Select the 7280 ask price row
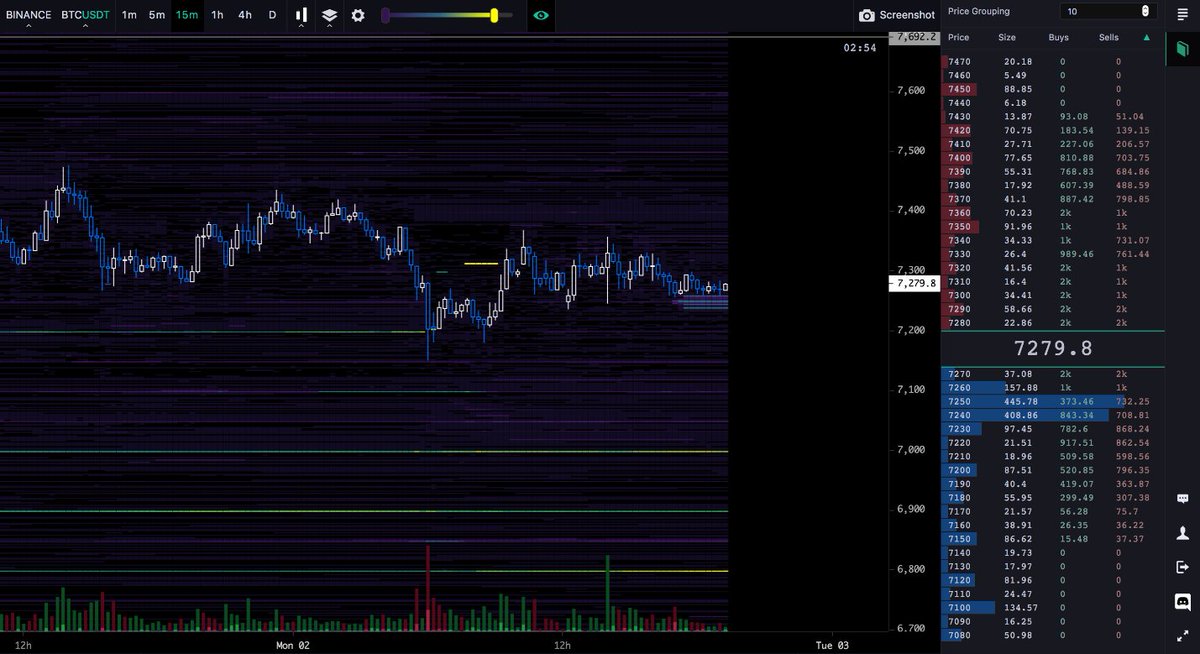Screen dimensions: 1200x654 click(x=1053, y=322)
